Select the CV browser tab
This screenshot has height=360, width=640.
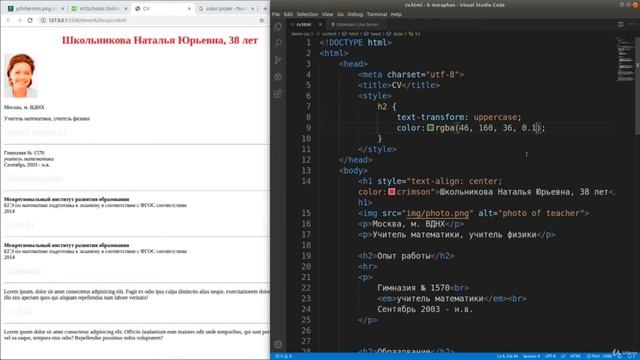tap(162, 9)
